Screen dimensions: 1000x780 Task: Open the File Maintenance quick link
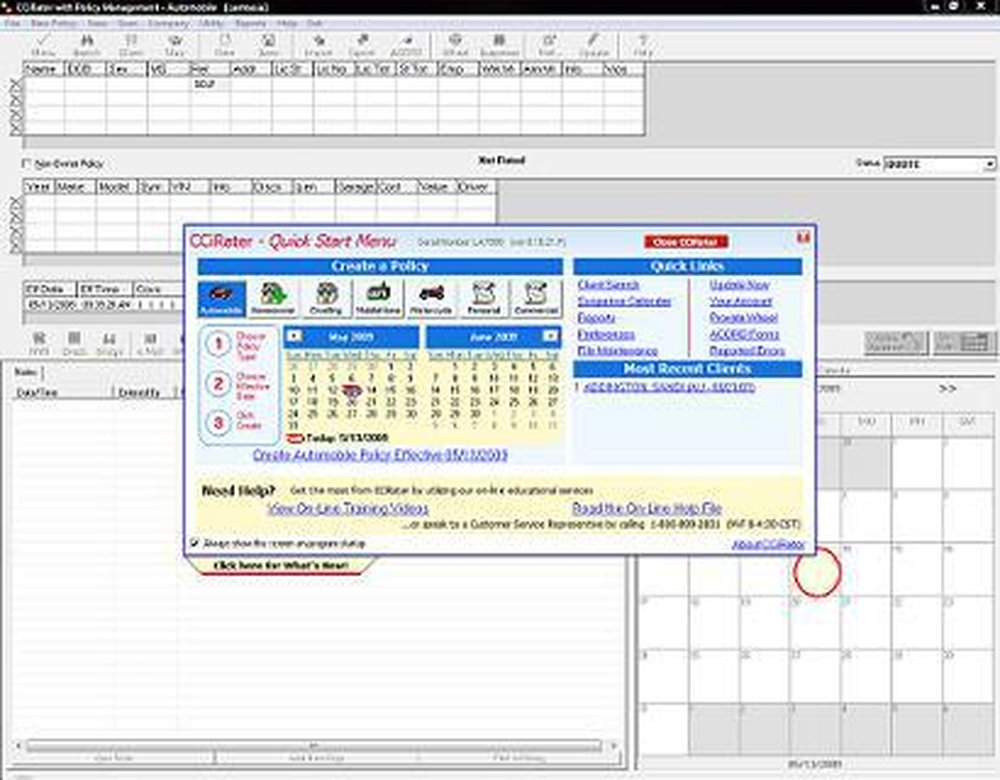click(x=617, y=351)
